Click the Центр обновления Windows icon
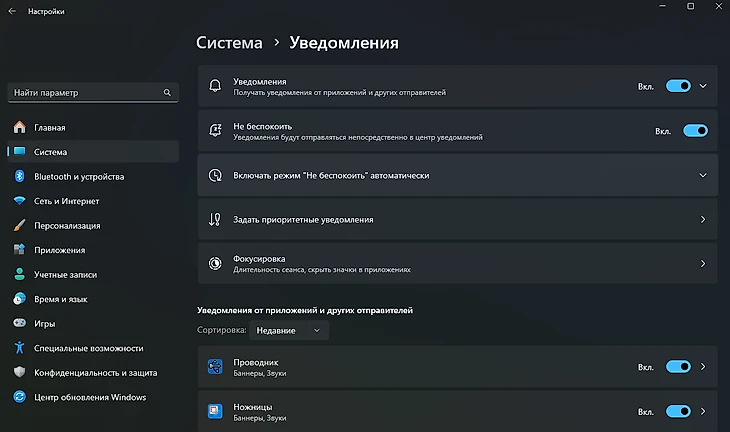730x432 pixels. [18, 397]
